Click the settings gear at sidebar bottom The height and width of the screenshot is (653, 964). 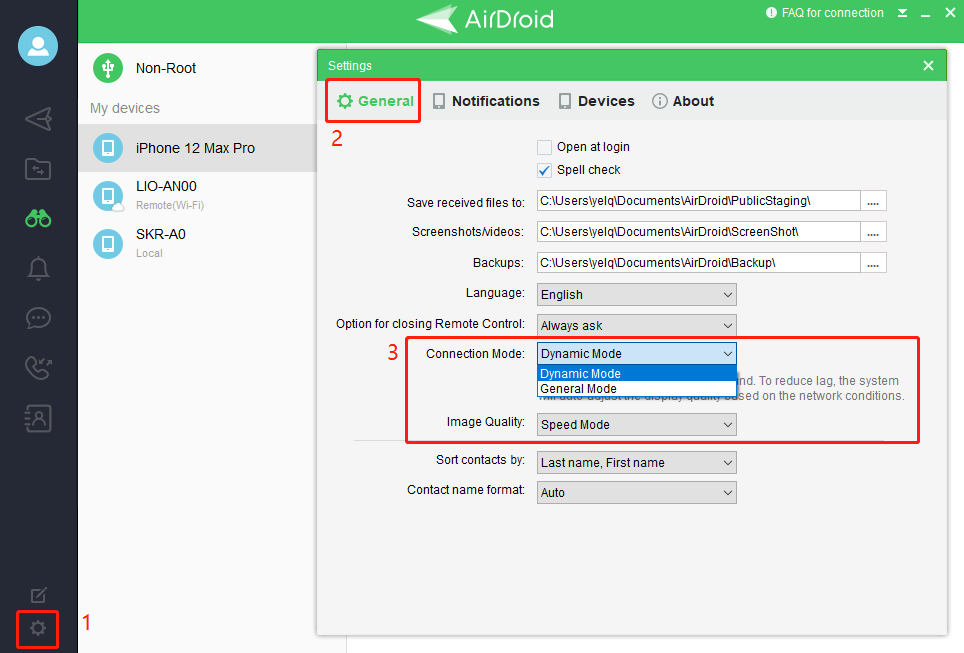point(38,628)
